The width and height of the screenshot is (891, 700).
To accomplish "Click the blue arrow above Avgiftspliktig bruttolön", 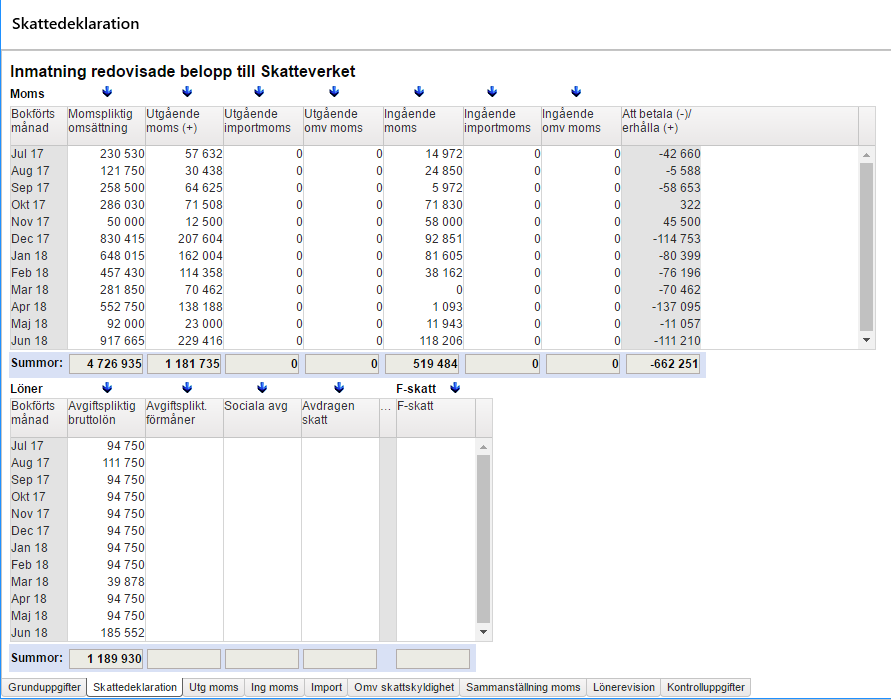I will coord(107,388).
